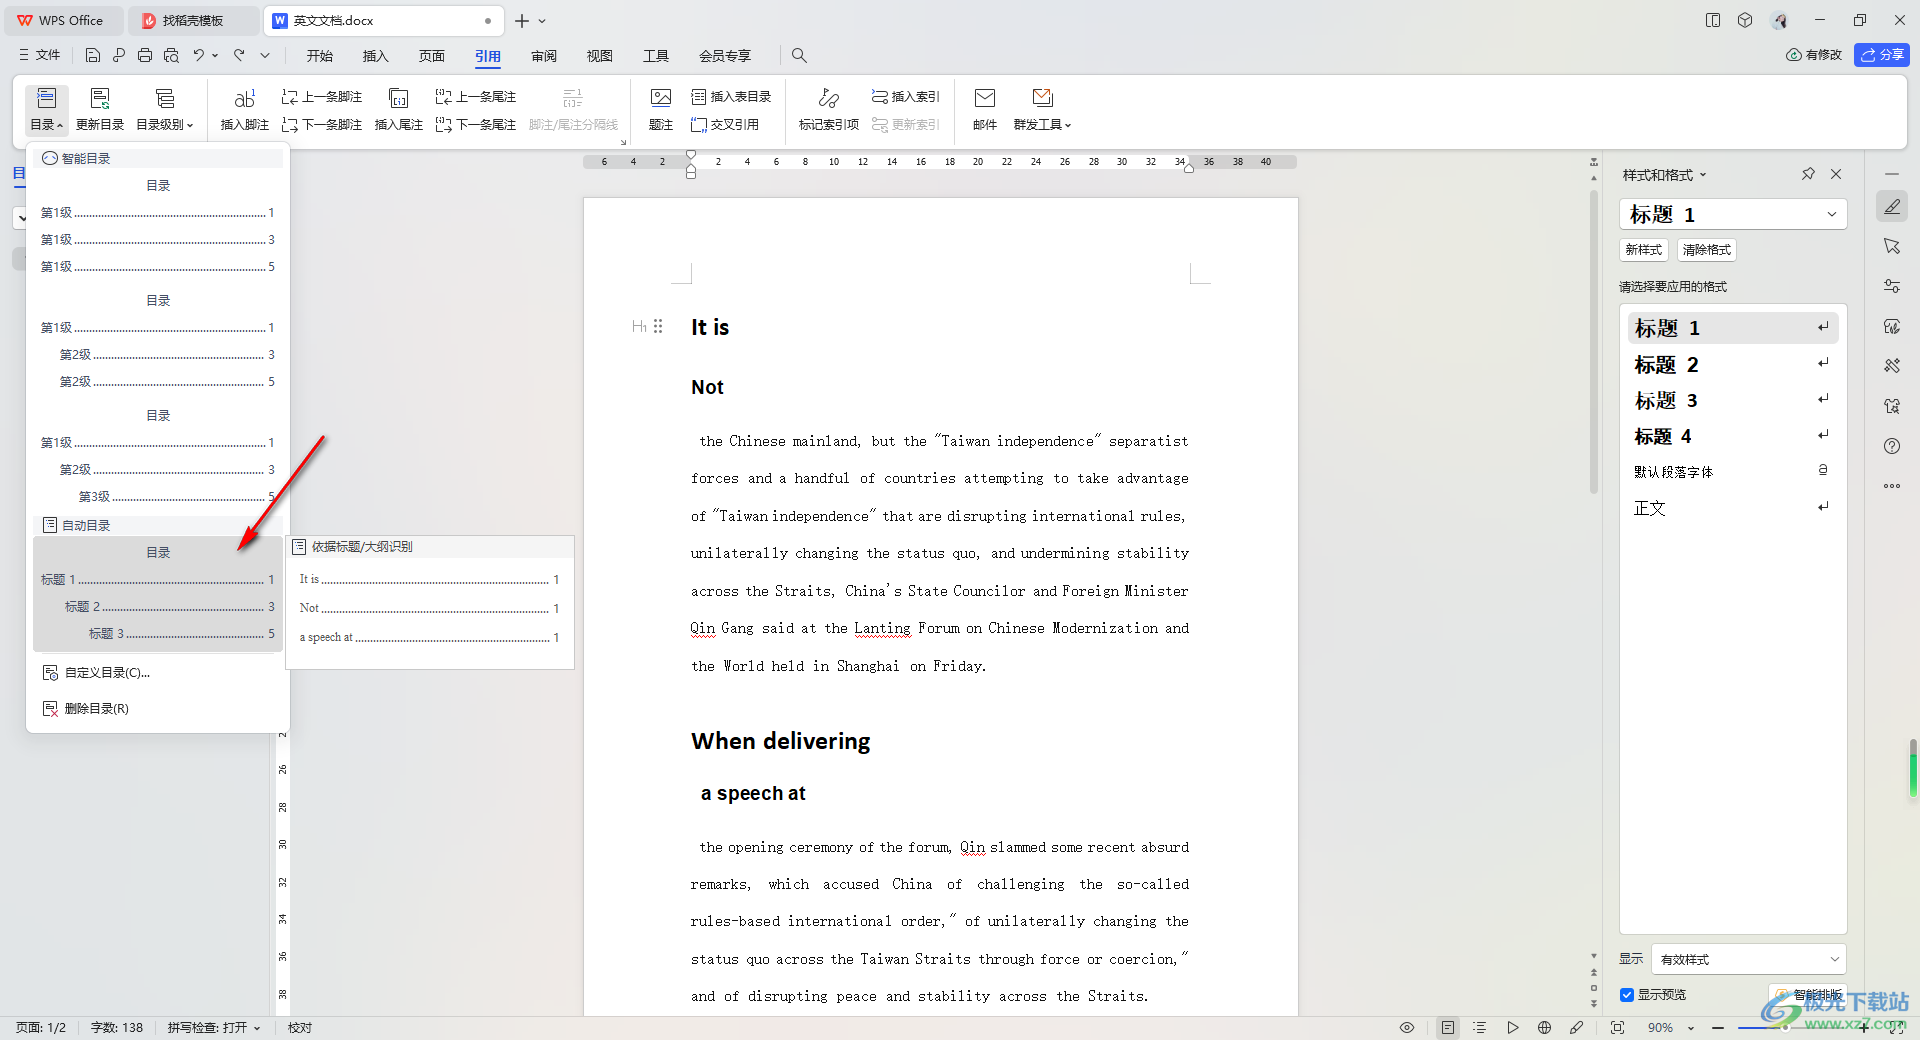The width and height of the screenshot is (1920, 1040).
Task: Click the redo arrow
Action: click(239, 56)
